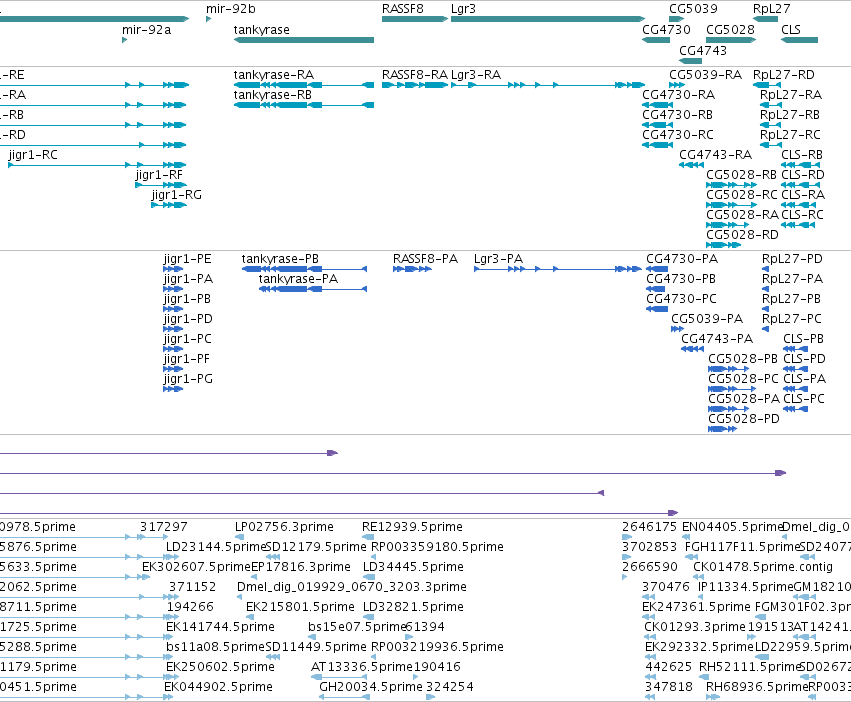The image size is (851, 702).
Task: Click the CLS-RB transcript label
Action: (802, 155)
